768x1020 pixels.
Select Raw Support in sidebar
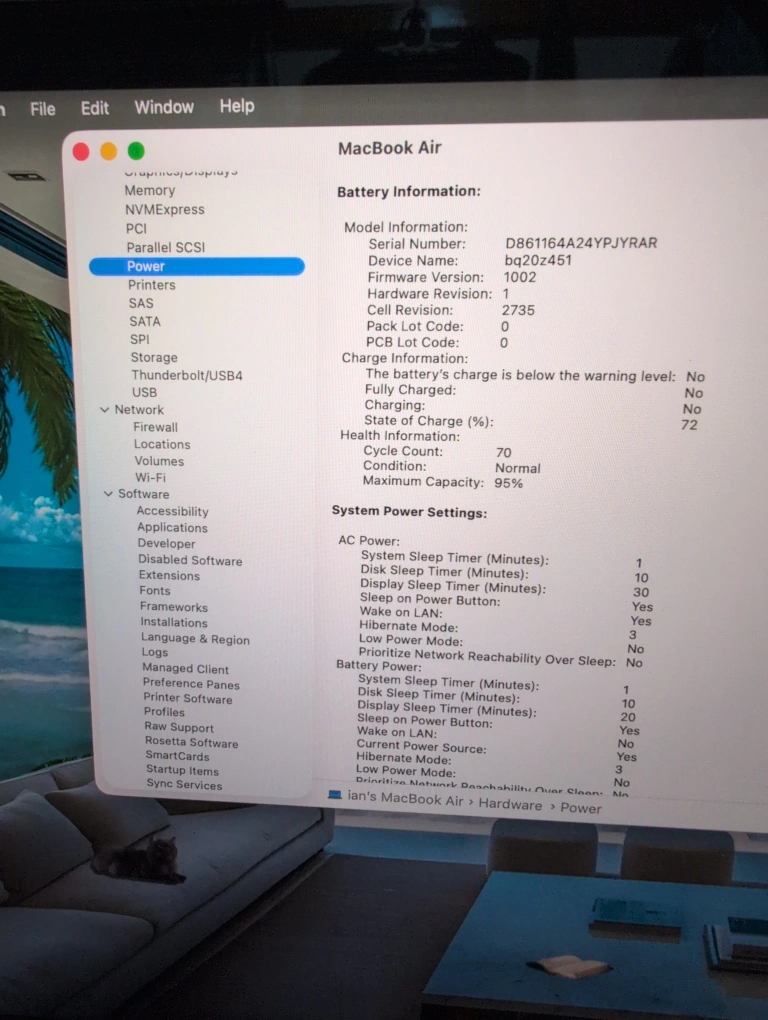click(x=179, y=727)
